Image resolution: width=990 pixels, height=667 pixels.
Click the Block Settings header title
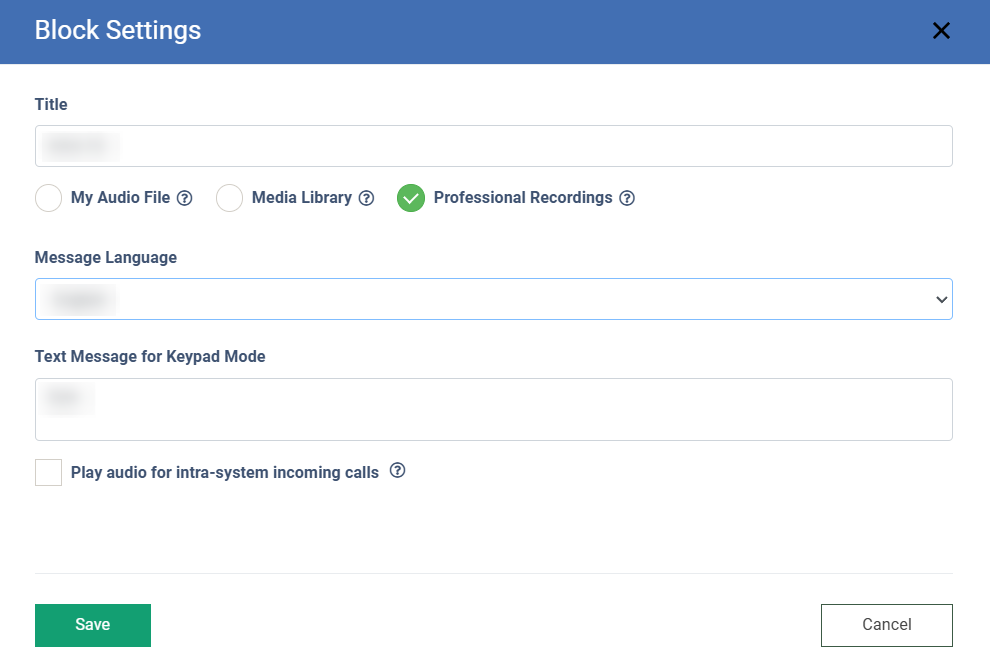coord(118,31)
